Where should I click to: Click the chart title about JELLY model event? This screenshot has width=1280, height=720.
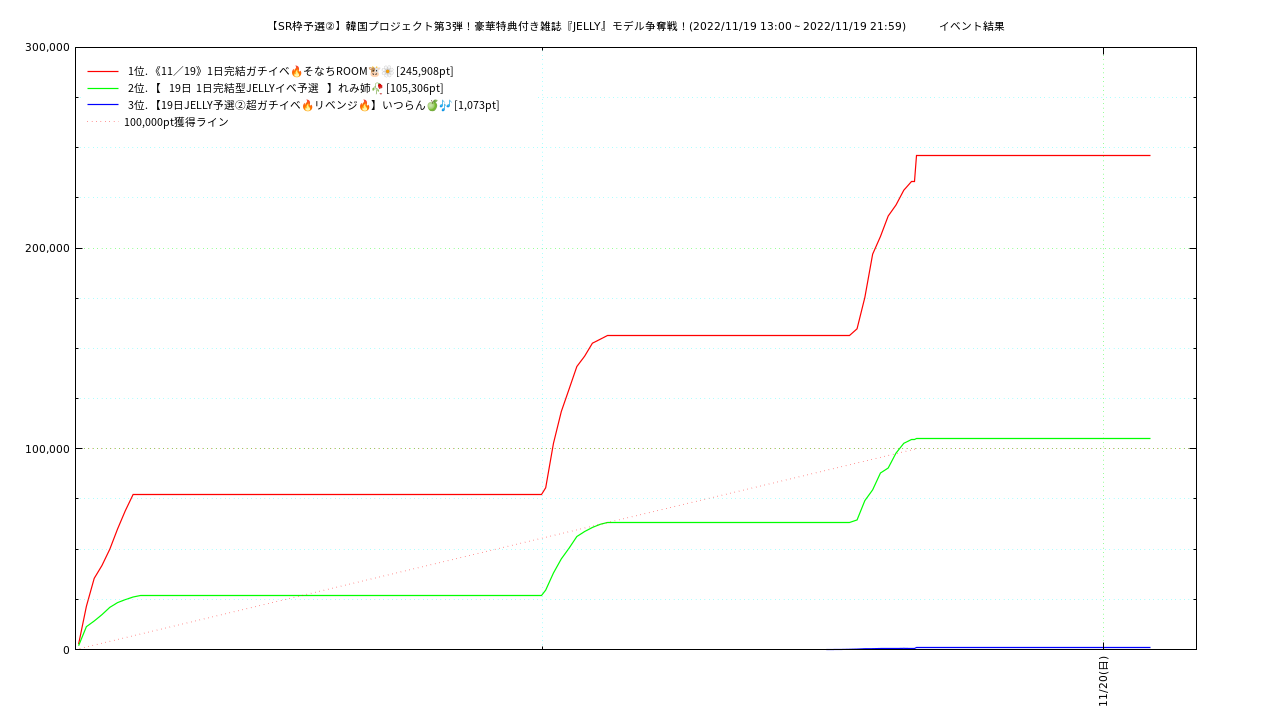[587, 26]
